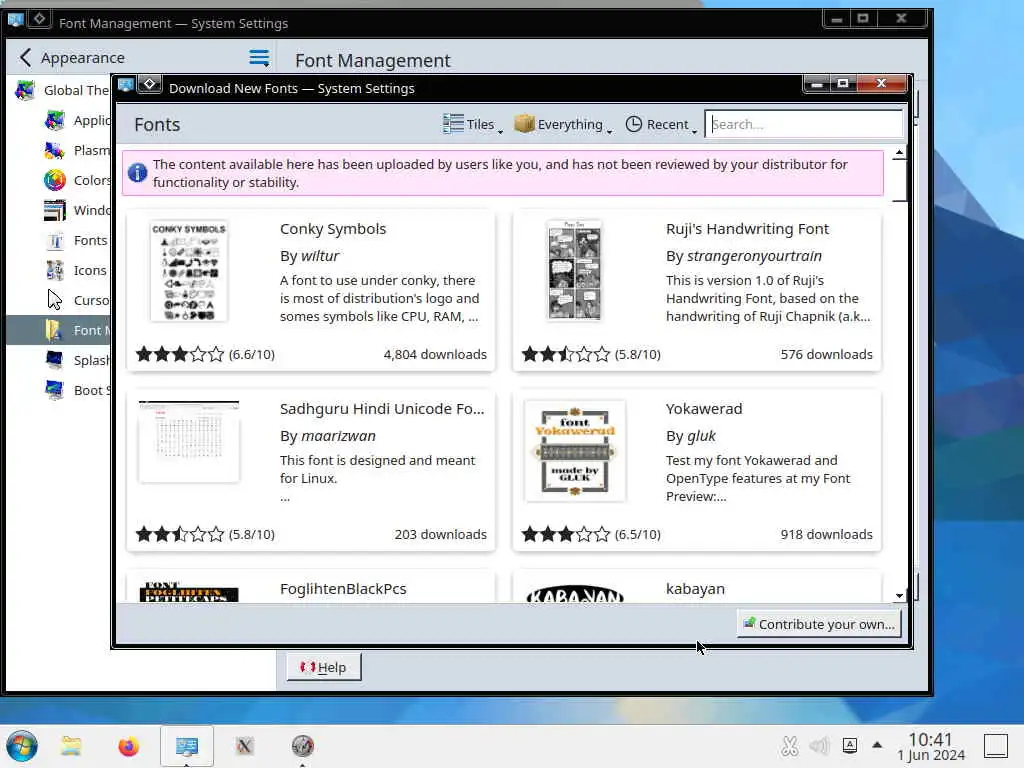
Task: Click the FoglihtenBlackPcs title
Action: (343, 588)
